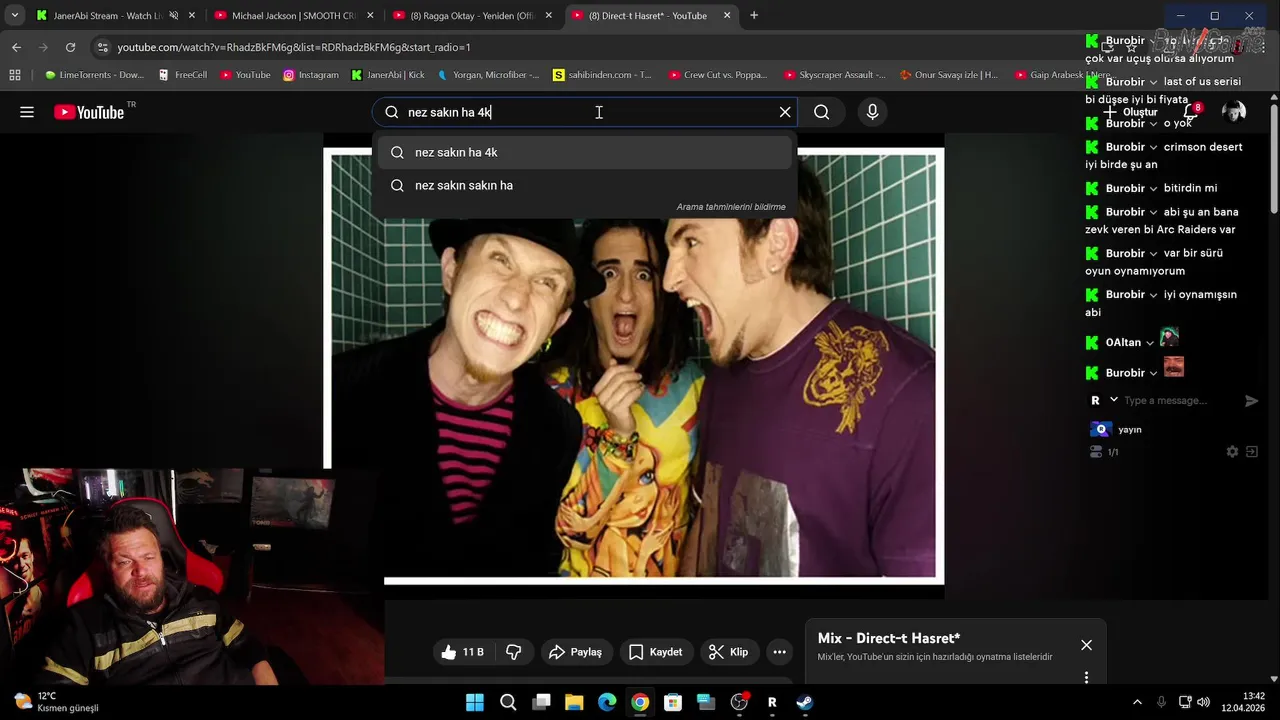Screen dimensions: 1280x720
Task: Open Mix panel three-dot options
Action: [1086, 678]
